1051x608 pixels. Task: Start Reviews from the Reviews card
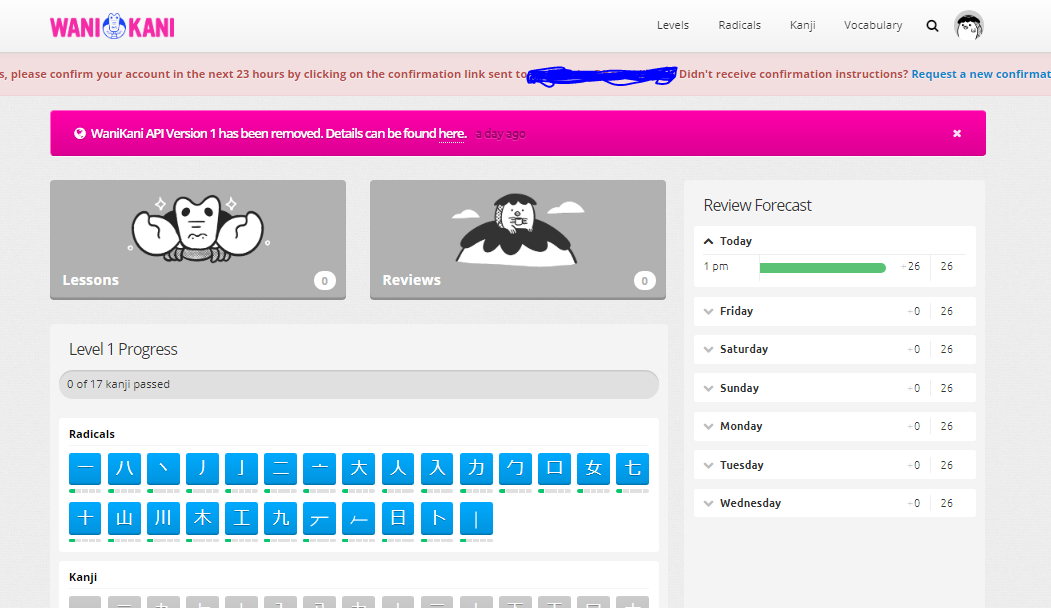point(517,239)
